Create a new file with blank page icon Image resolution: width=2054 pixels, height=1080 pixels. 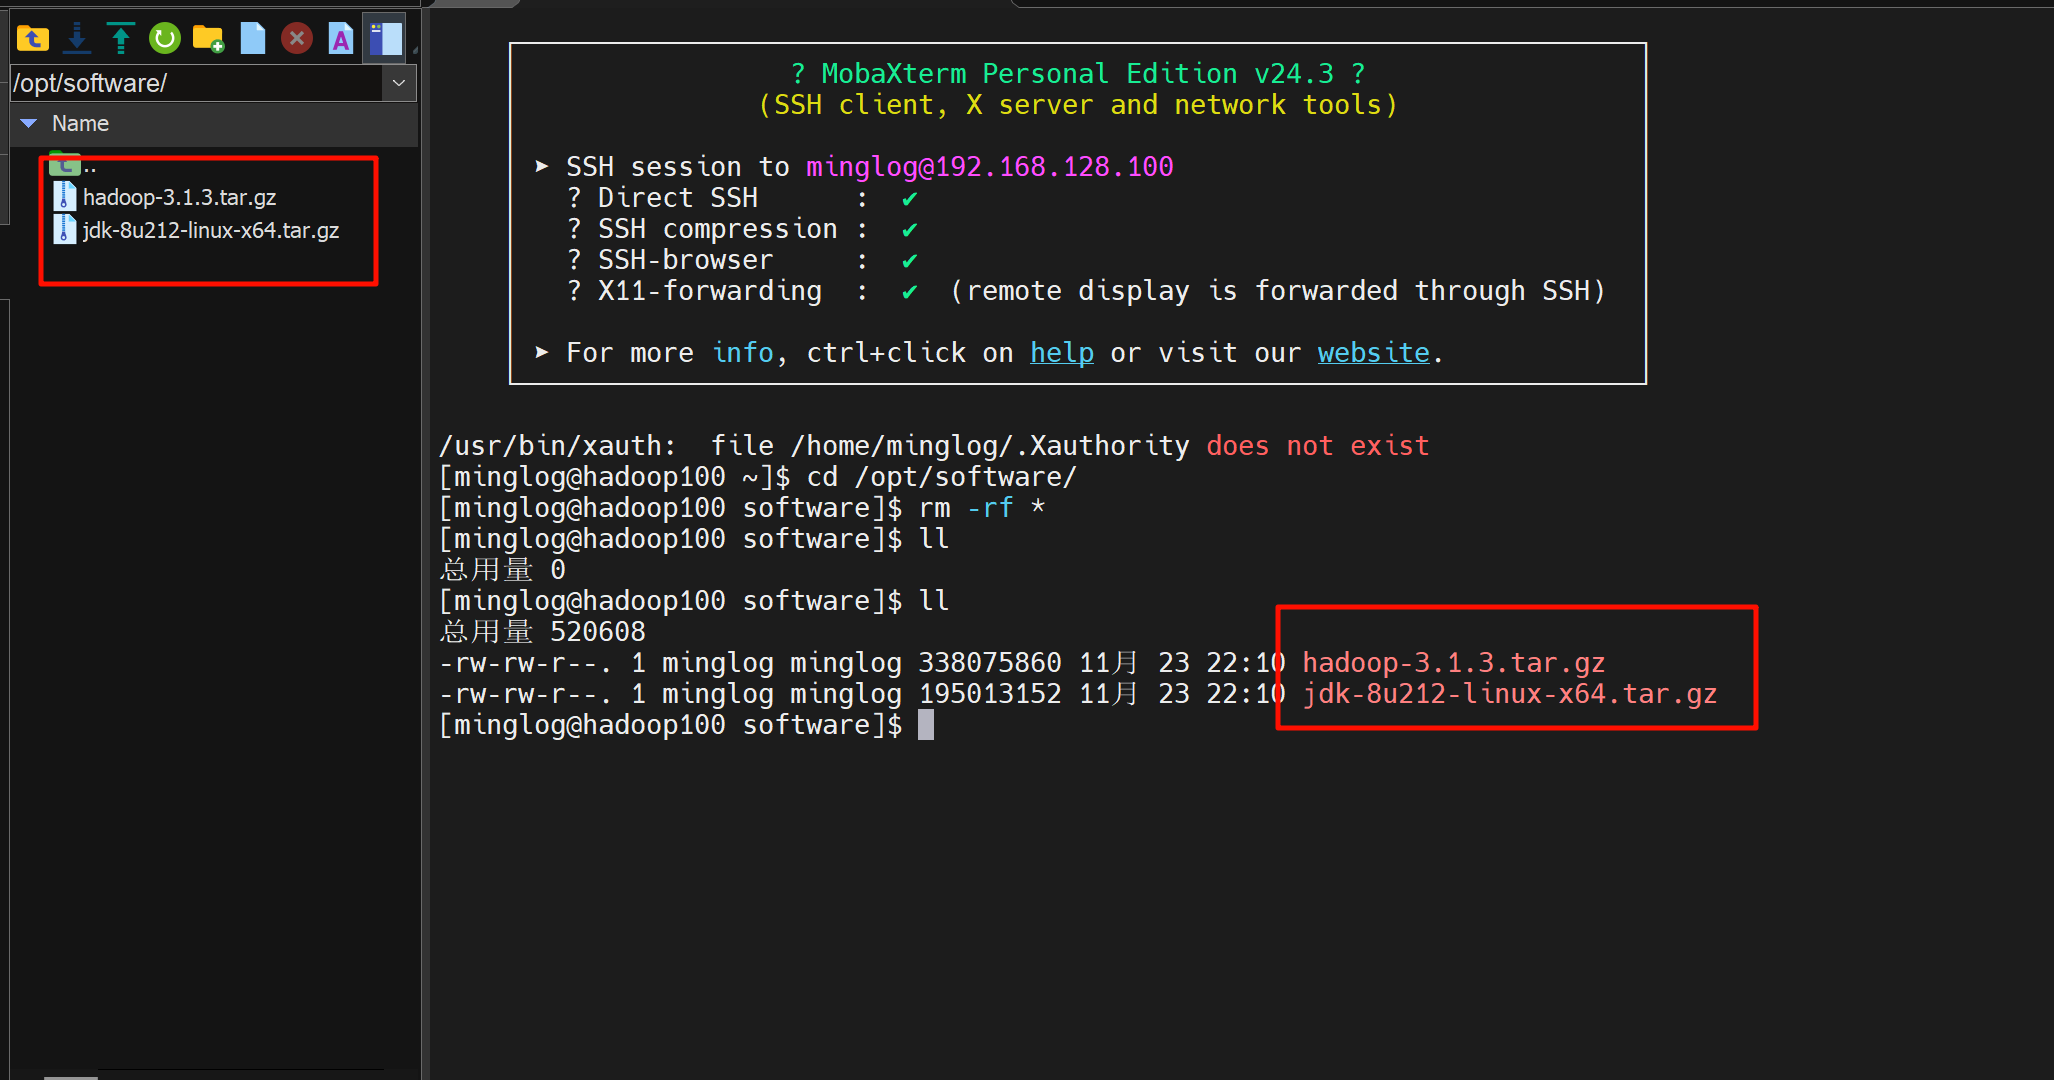click(x=253, y=39)
